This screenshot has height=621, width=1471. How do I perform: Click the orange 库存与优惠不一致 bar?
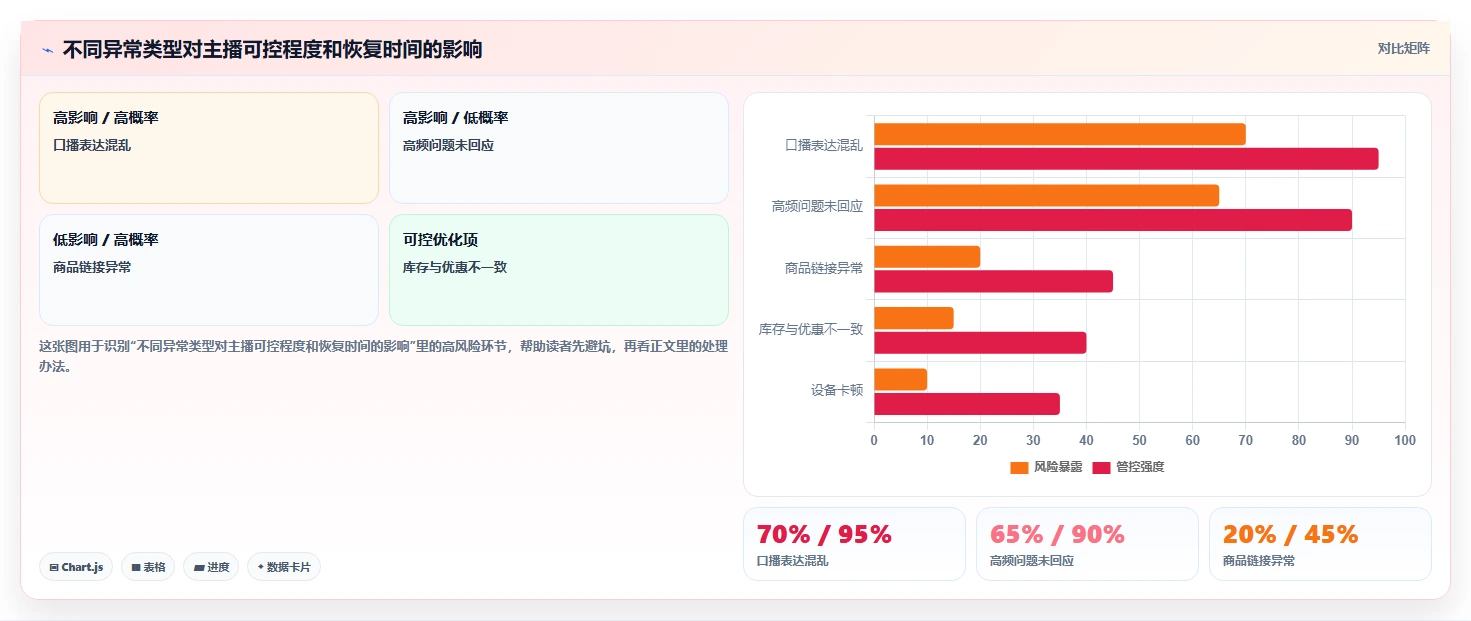[914, 318]
